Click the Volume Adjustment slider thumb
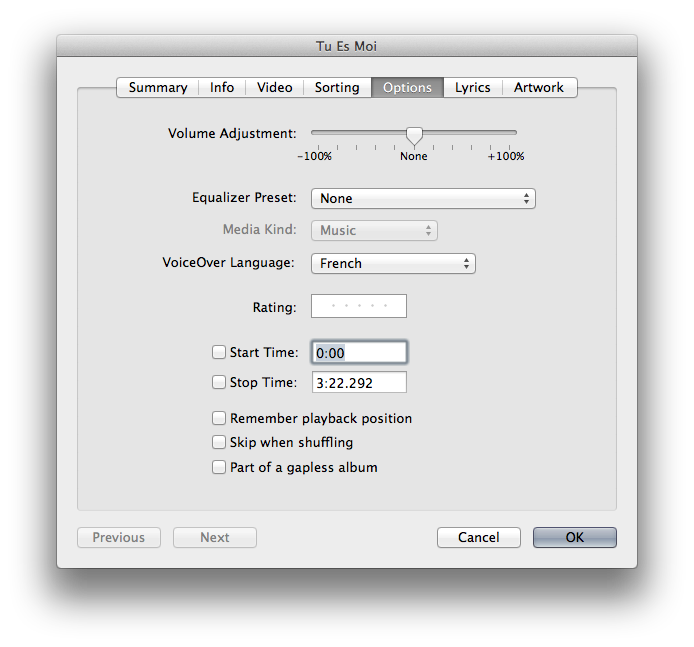 coord(414,135)
